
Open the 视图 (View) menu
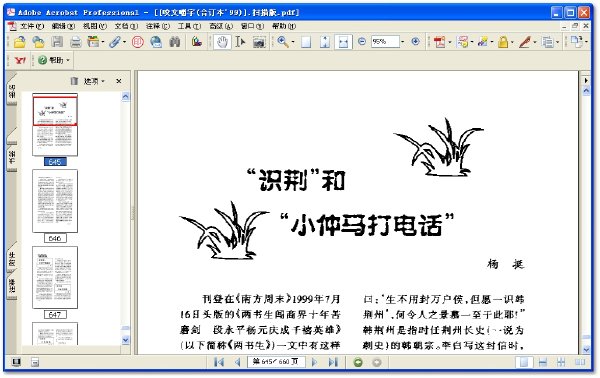pos(95,26)
